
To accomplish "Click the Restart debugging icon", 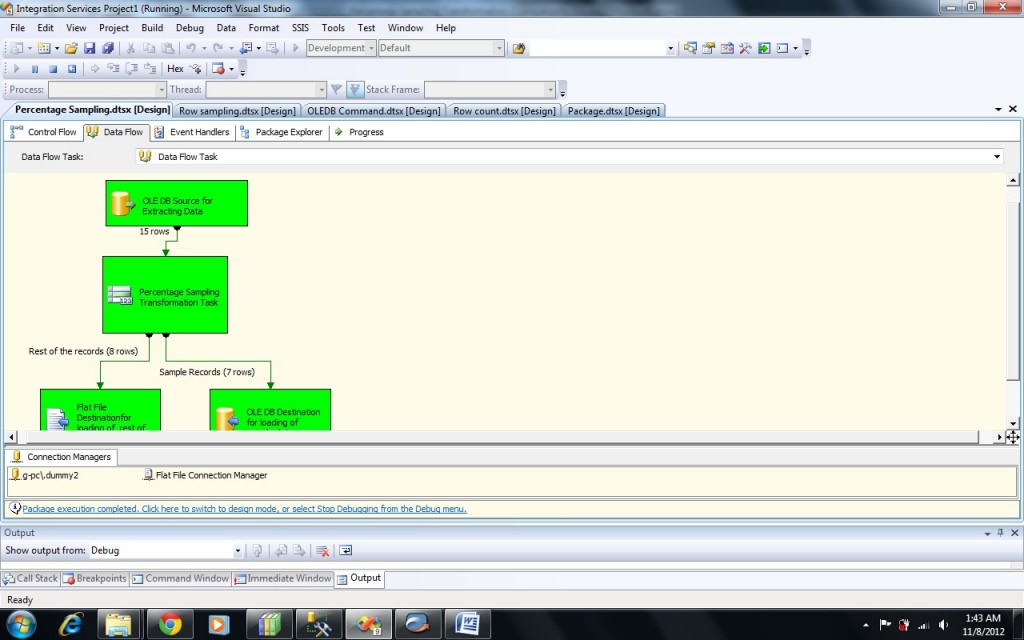I will tap(72, 69).
